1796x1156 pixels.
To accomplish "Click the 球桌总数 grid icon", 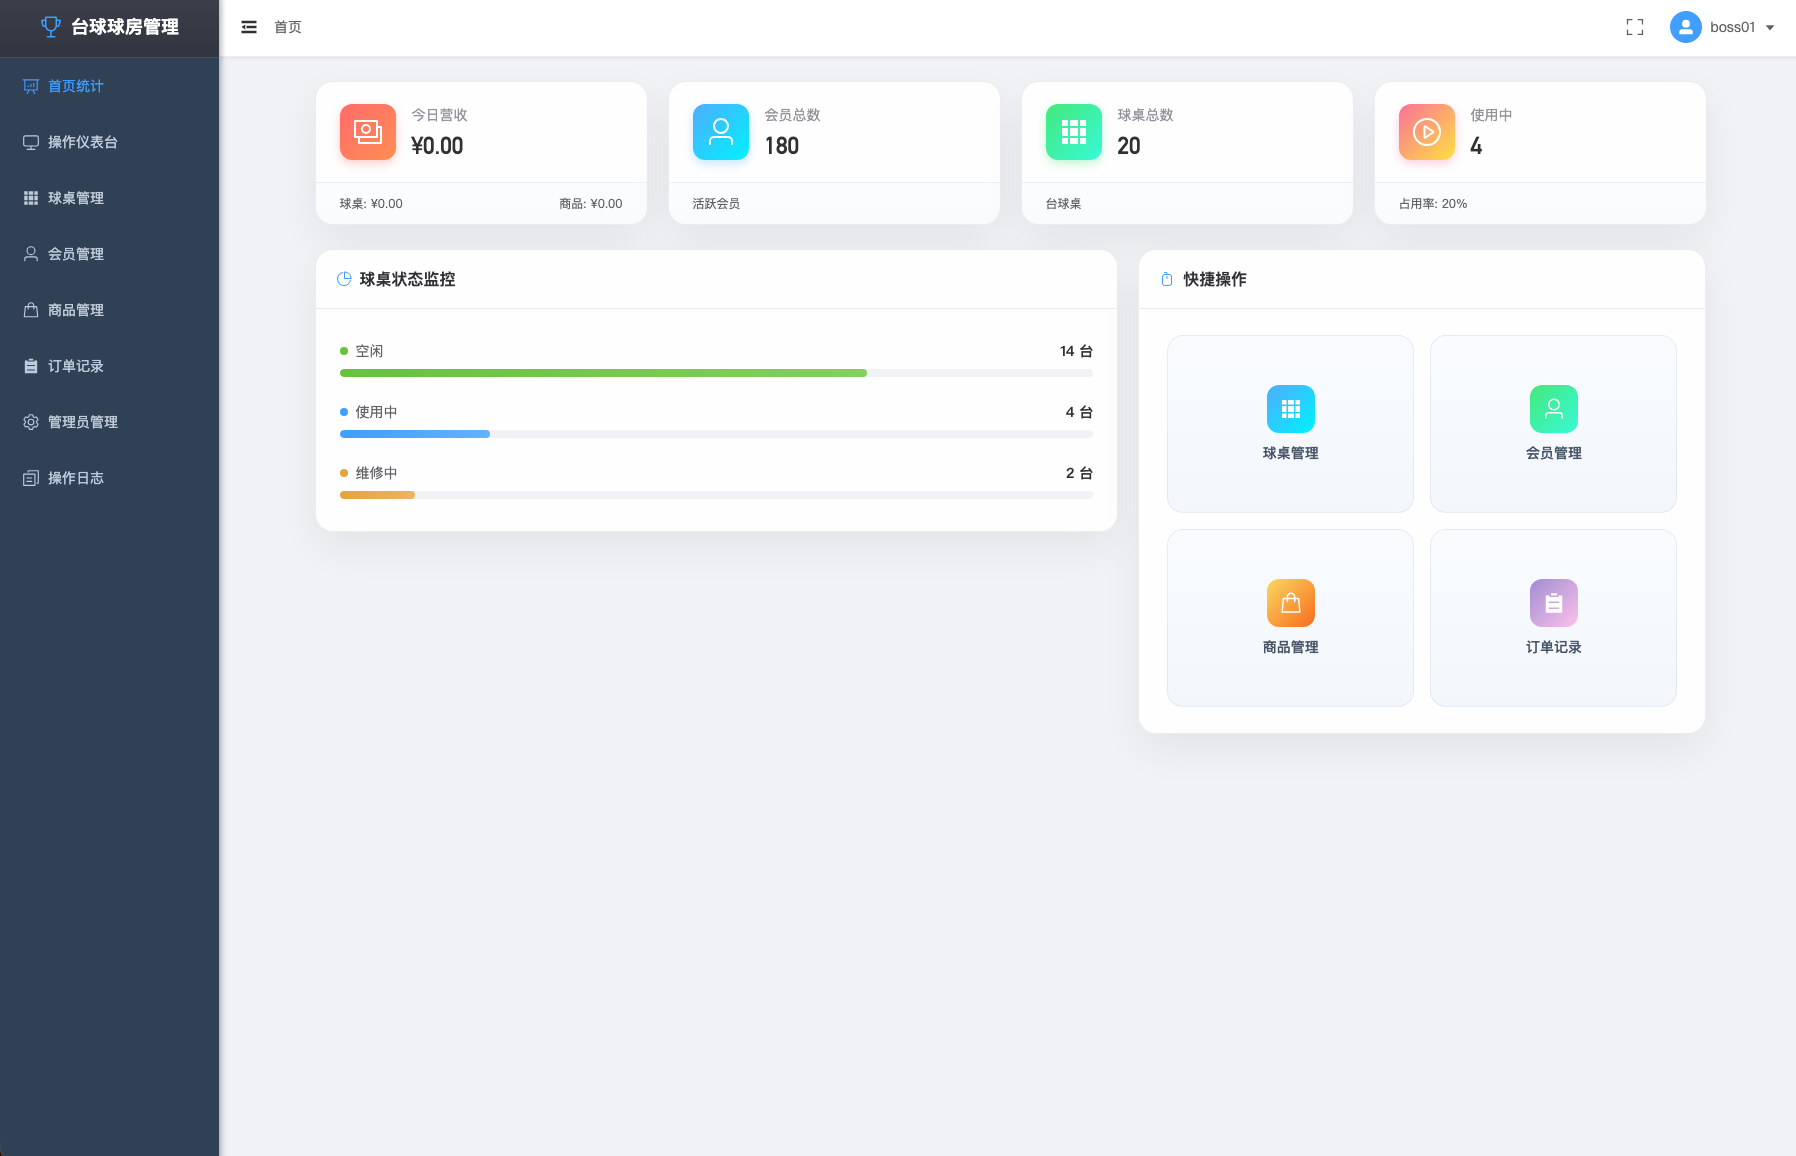I will (1074, 132).
